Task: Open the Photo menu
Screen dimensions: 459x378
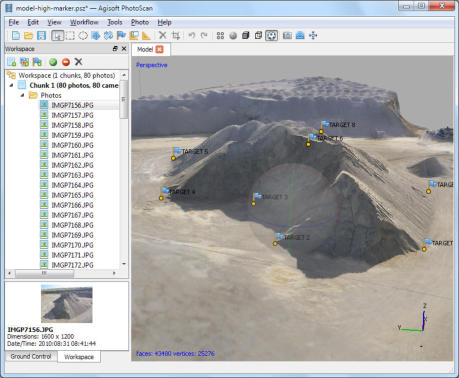Action: click(140, 22)
